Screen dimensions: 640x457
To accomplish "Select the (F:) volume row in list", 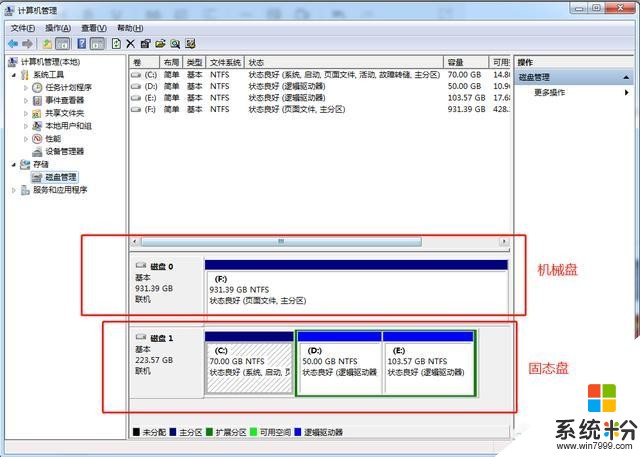I will [320, 109].
